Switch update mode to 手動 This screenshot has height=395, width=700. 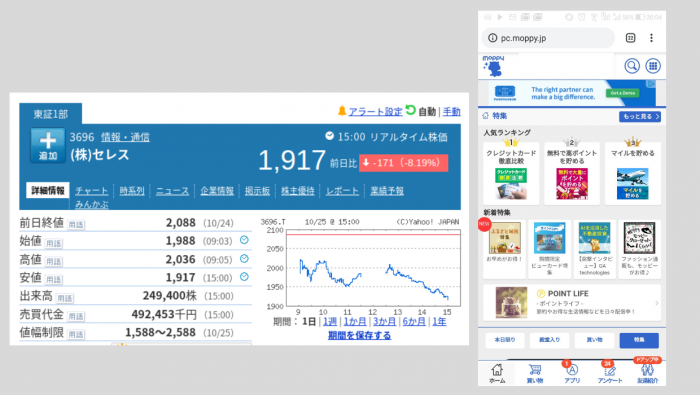point(451,112)
